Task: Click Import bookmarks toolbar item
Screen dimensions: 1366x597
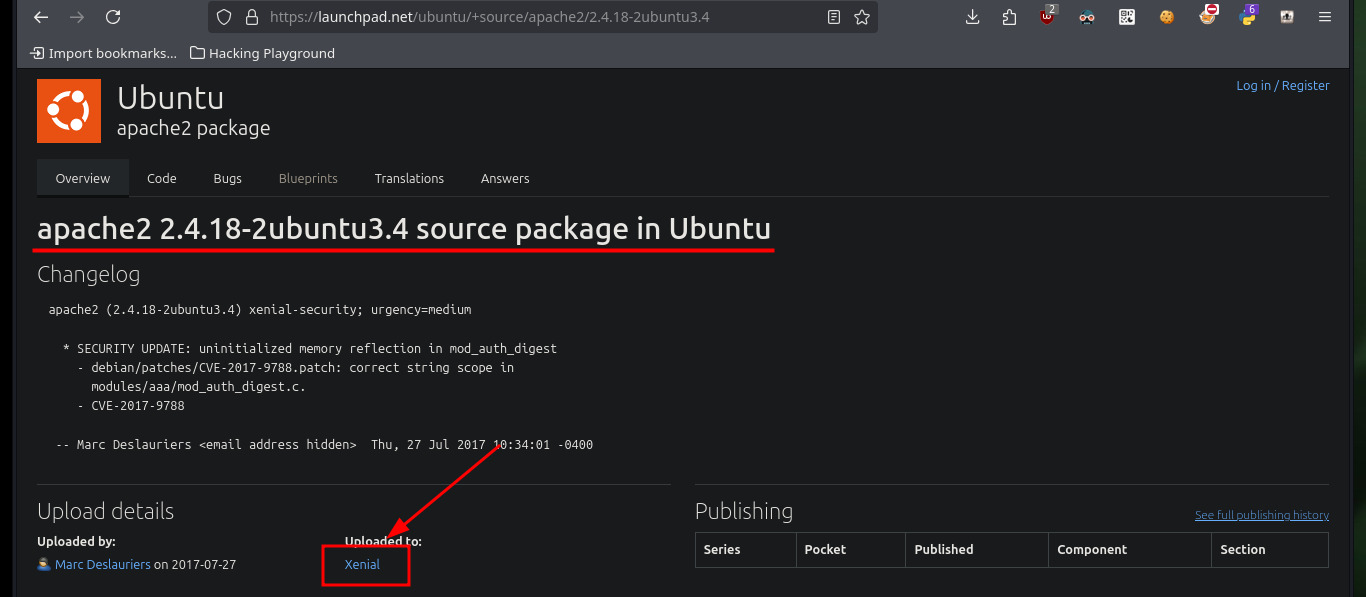Action: tap(103, 53)
